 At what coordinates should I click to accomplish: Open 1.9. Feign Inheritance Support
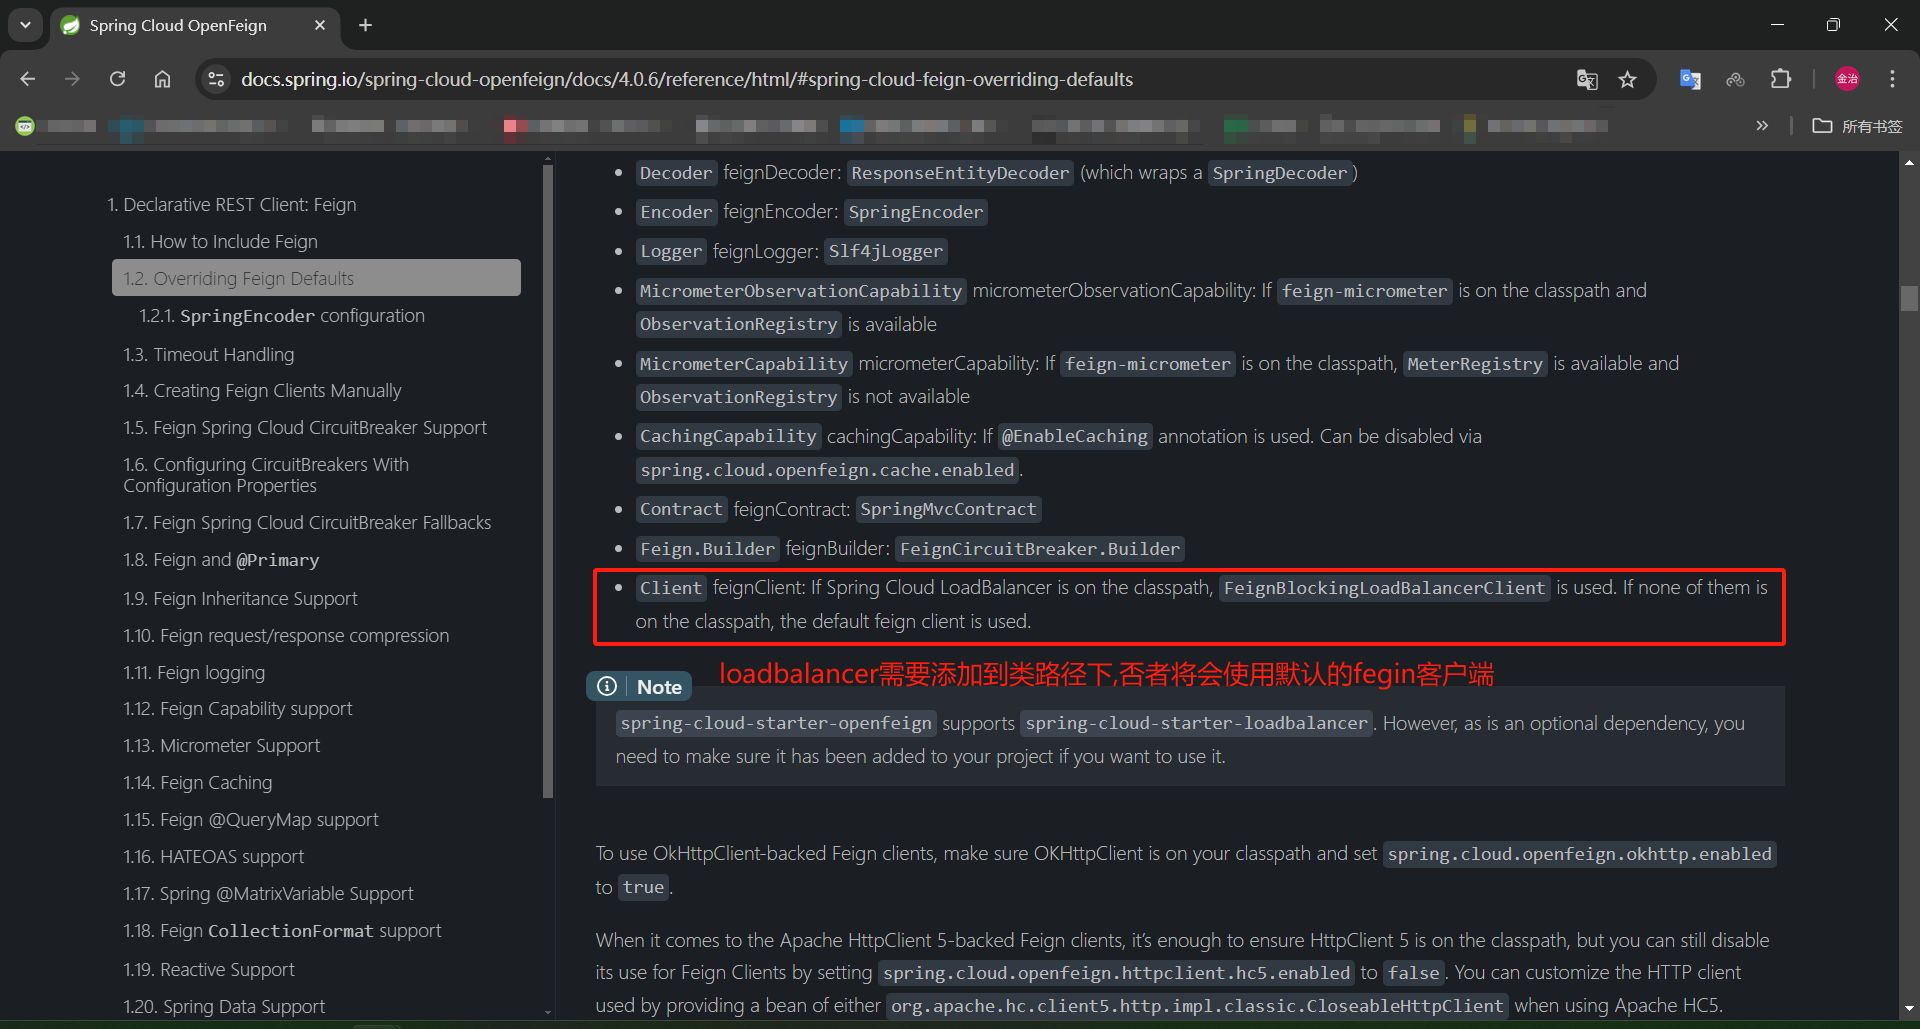(x=240, y=598)
